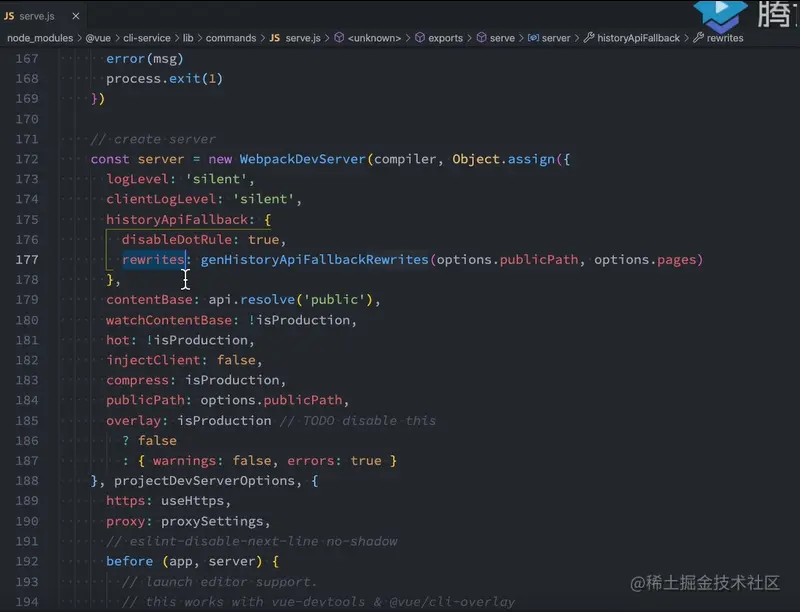This screenshot has width=800, height=612.
Task: Click the highlighted 'rewrites' property
Action: coord(153,260)
